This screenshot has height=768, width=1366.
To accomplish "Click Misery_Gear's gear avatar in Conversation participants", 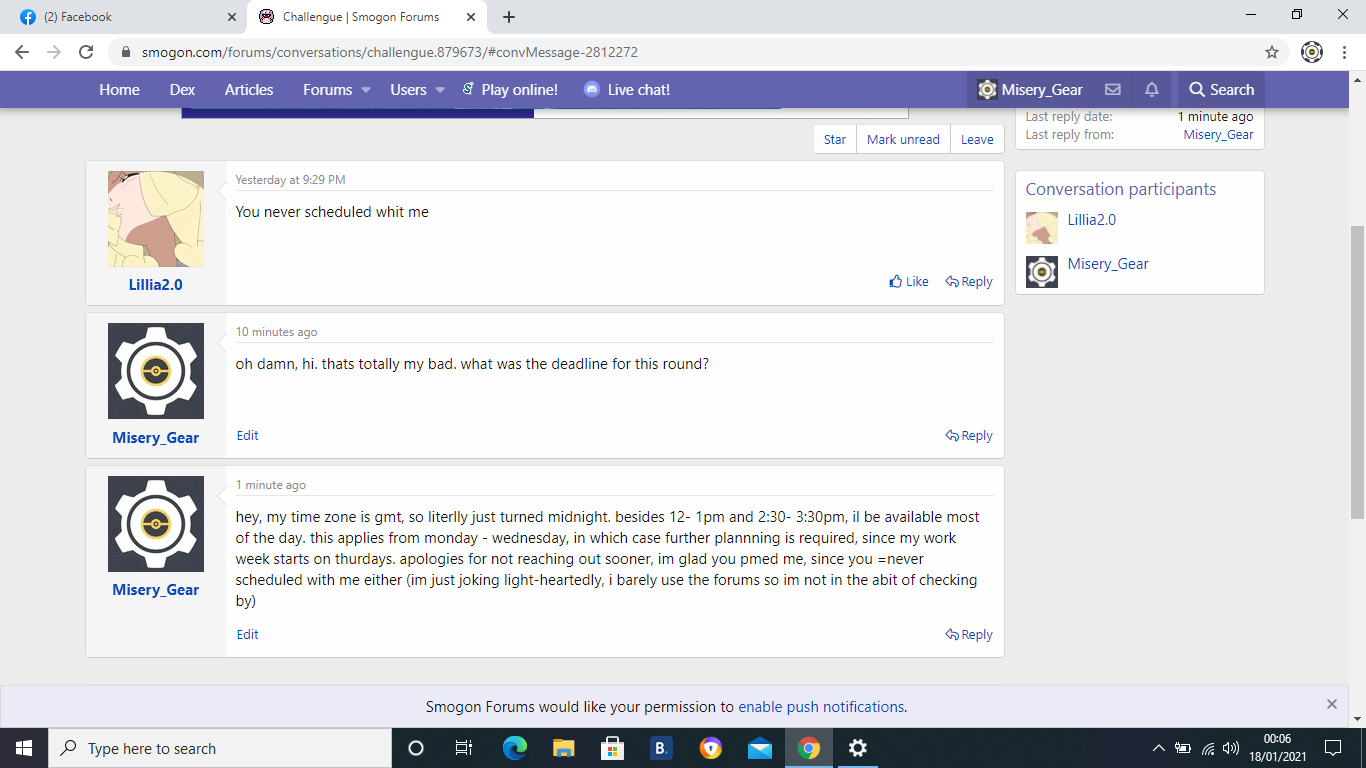I will pyautogui.click(x=1042, y=272).
